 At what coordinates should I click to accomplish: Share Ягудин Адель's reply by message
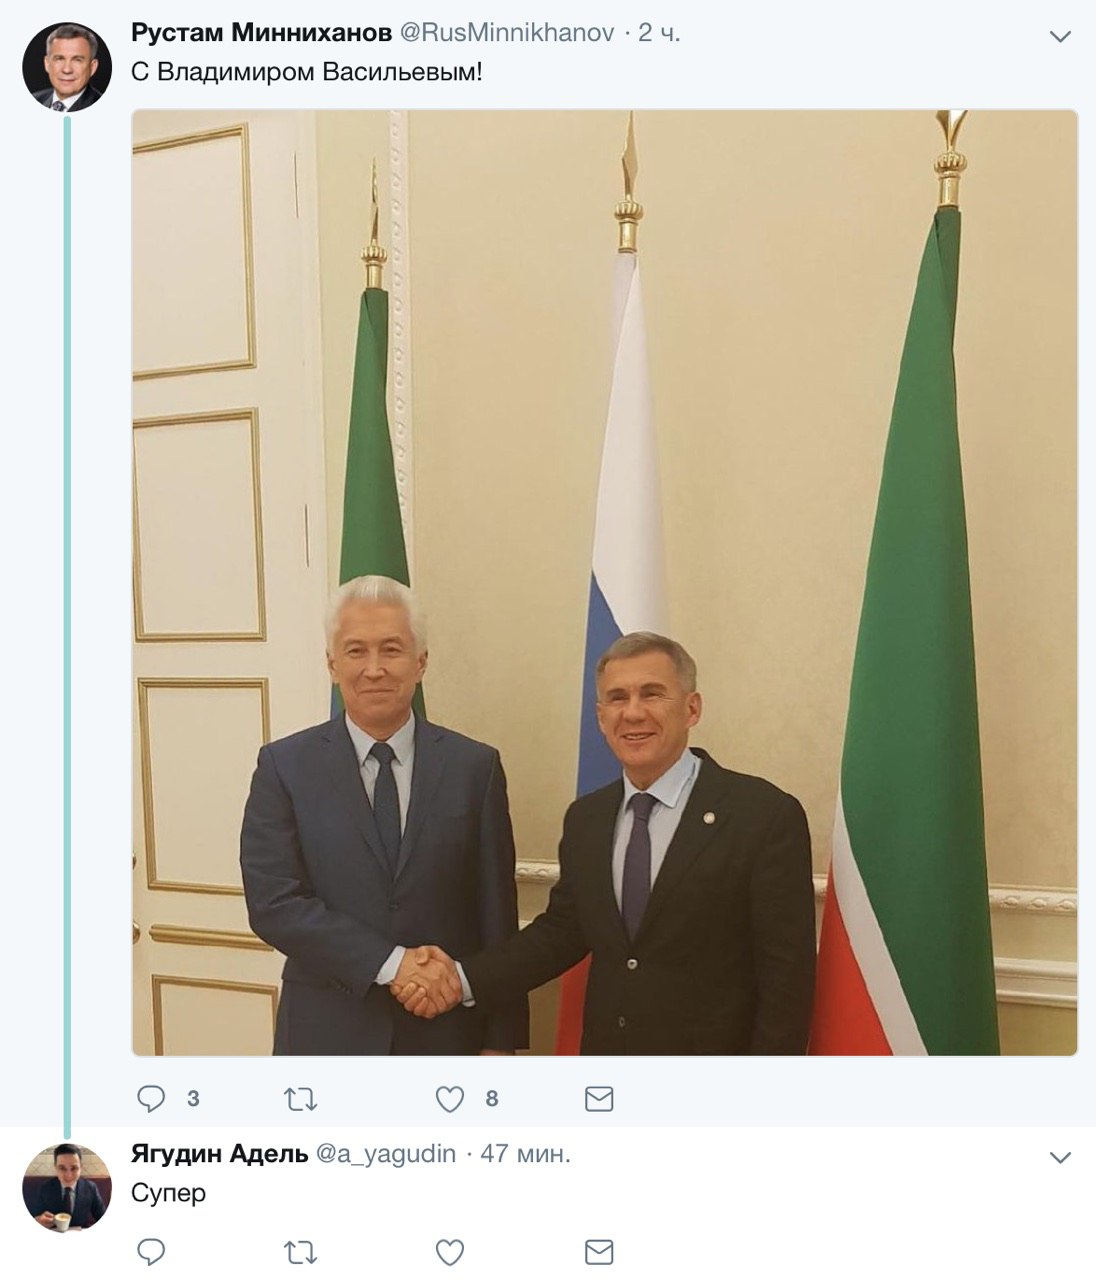[x=599, y=1251]
